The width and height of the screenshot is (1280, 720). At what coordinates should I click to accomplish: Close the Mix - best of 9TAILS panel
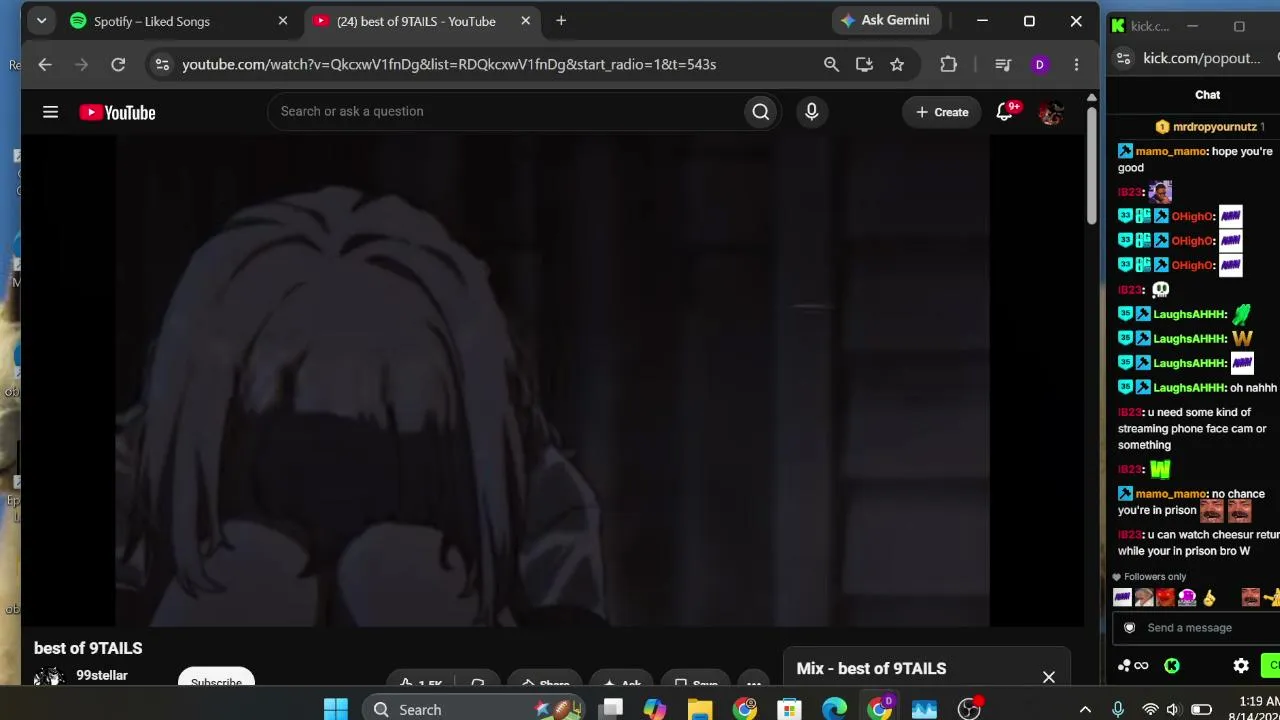pyautogui.click(x=1049, y=677)
